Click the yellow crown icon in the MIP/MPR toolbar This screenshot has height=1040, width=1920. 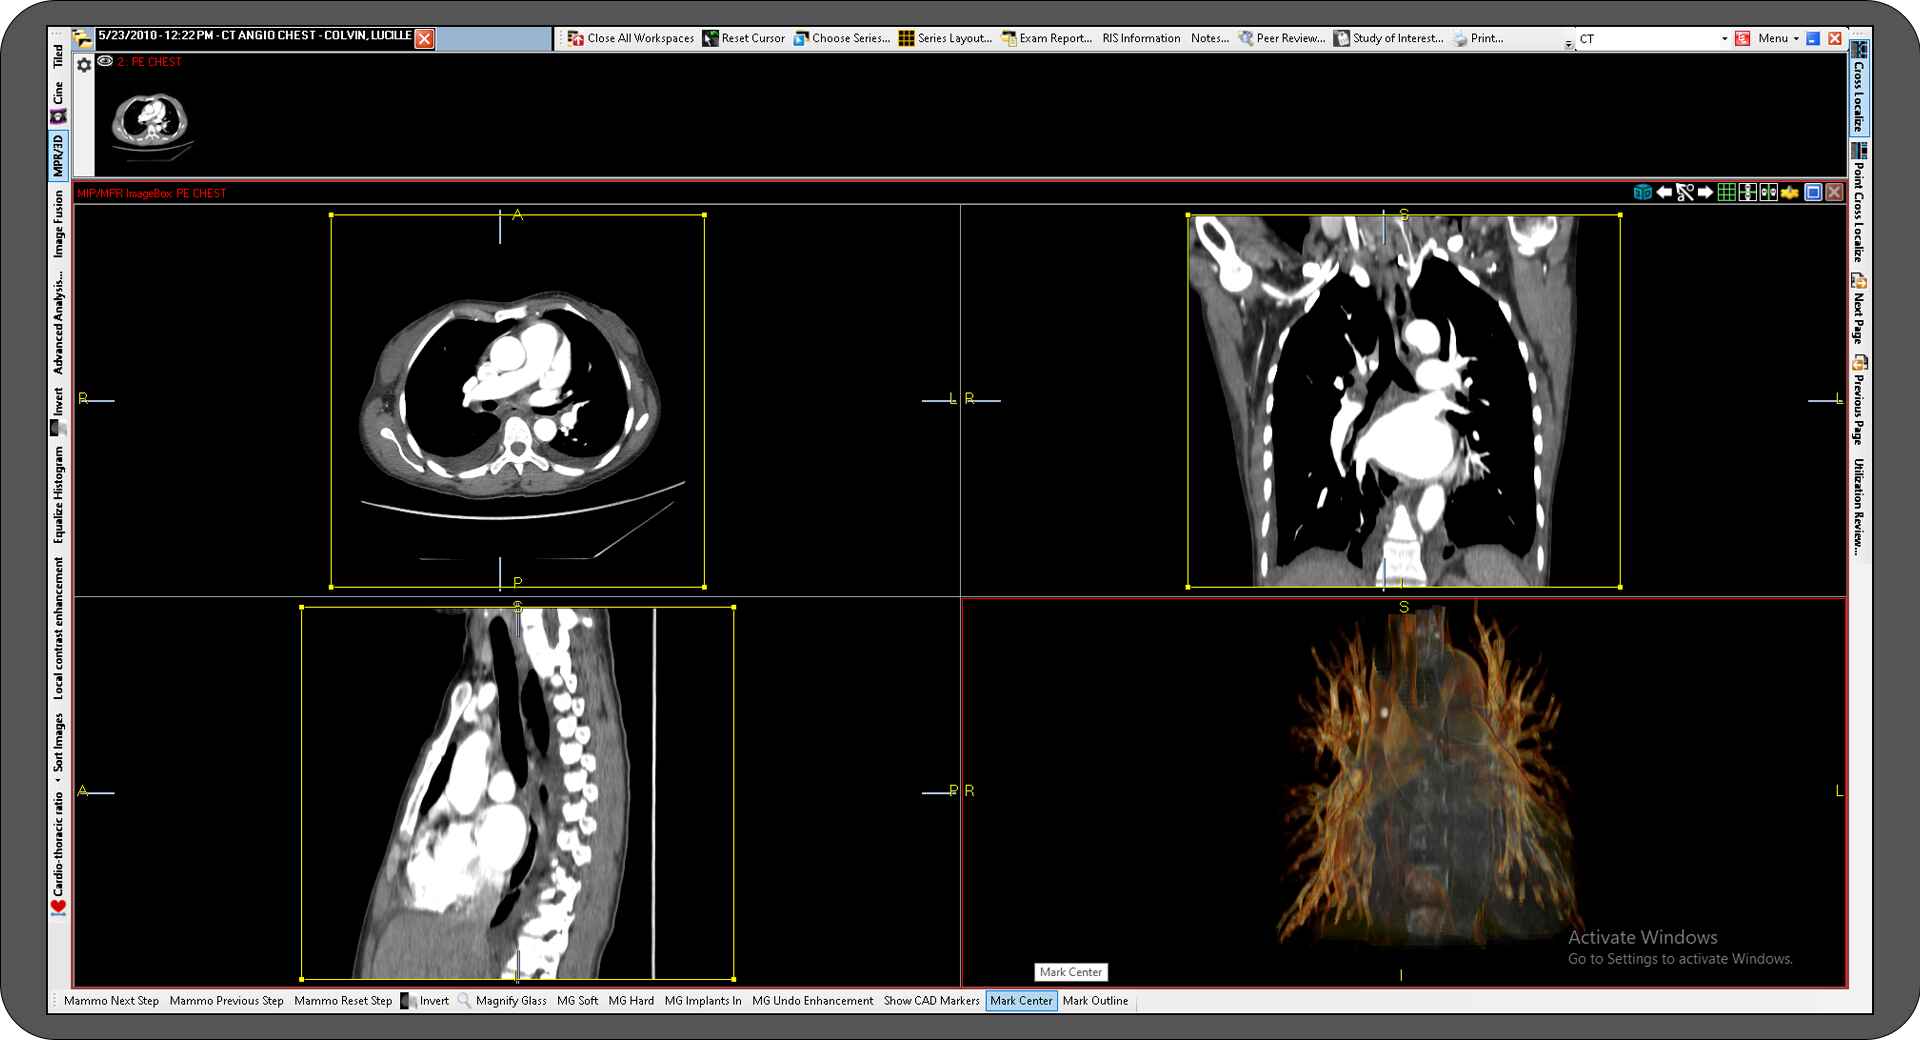pyautogui.click(x=1788, y=192)
